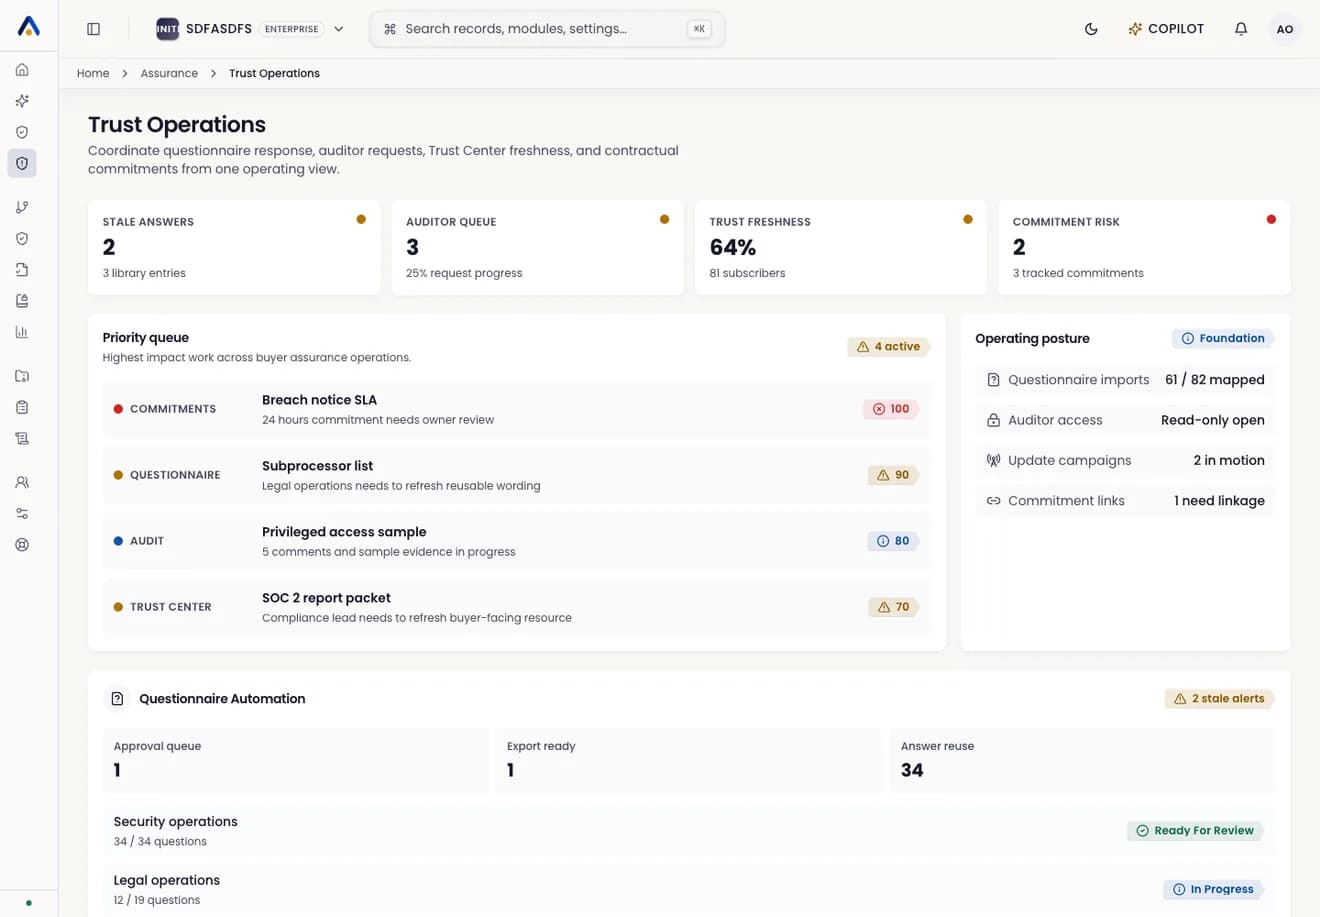The height and width of the screenshot is (917, 1320).
Task: Toggle the sidebar panel icon in header
Action: [94, 29]
